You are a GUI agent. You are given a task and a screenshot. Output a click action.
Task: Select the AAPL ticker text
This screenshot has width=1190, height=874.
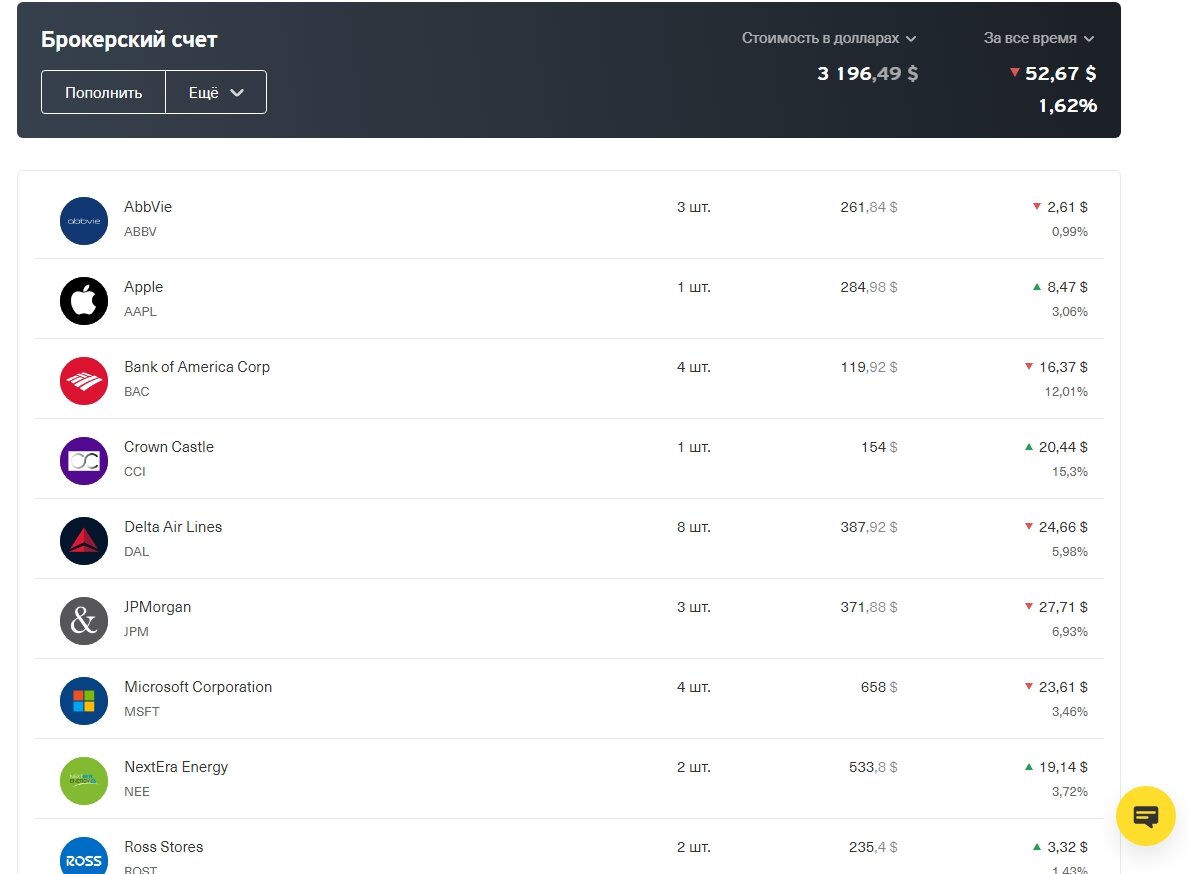point(140,312)
